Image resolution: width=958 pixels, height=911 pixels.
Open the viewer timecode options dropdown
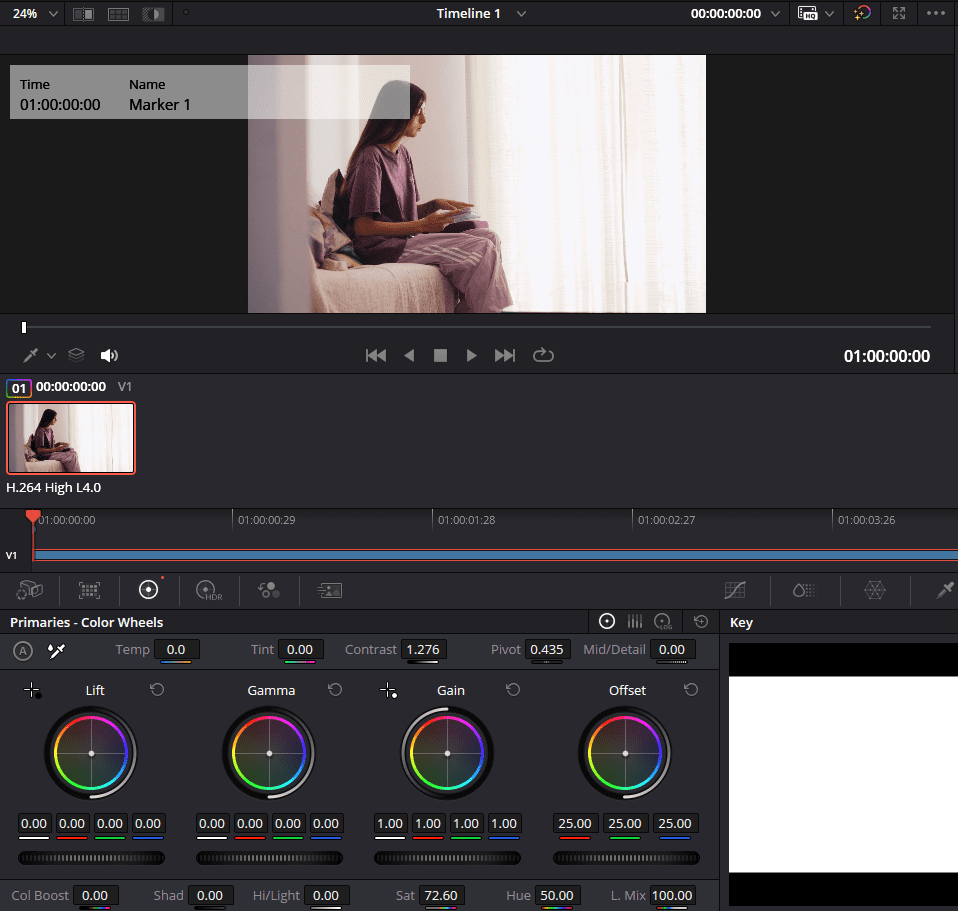pyautogui.click(x=774, y=14)
